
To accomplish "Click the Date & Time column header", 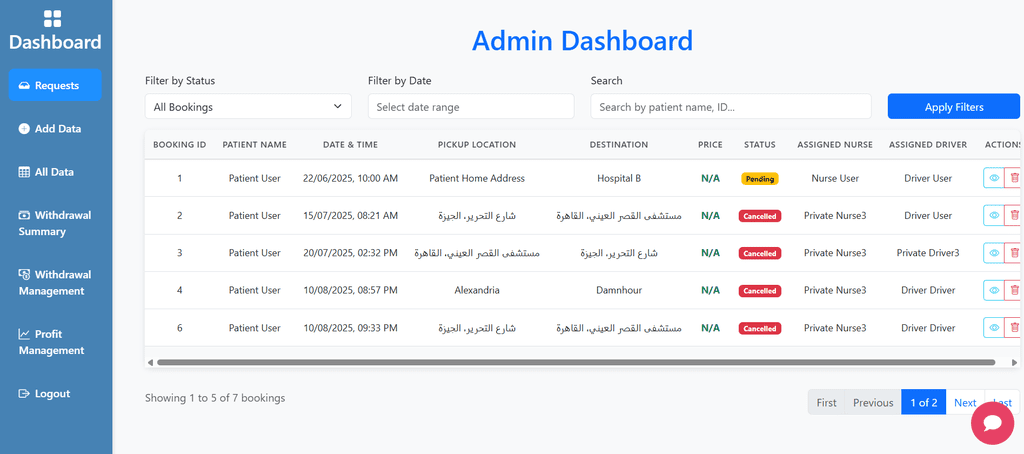I will 351,144.
